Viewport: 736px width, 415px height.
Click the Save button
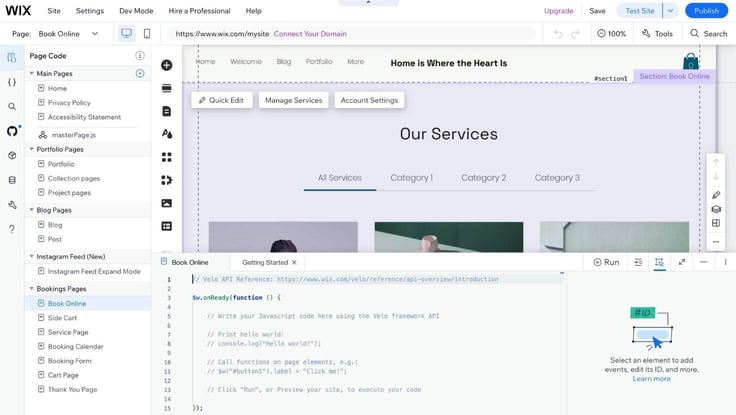point(597,11)
